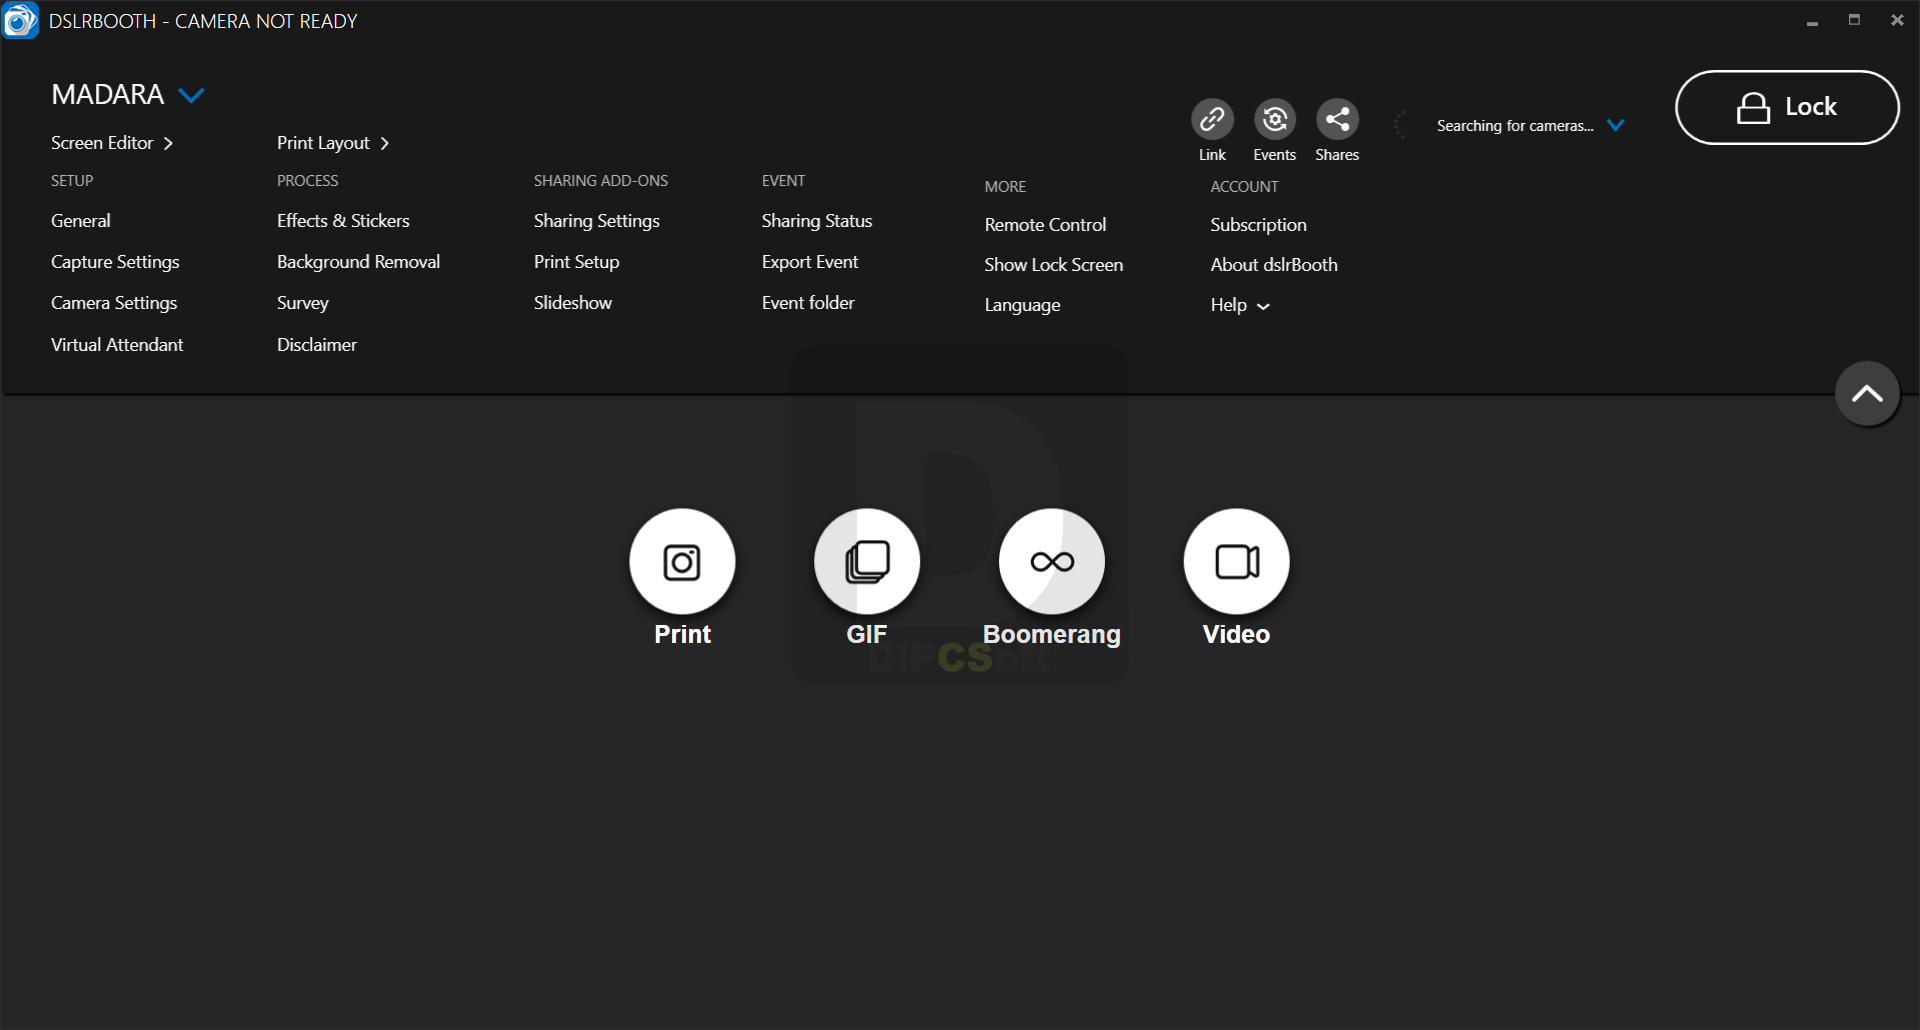
Task: Open Survey settings
Action: [303, 303]
